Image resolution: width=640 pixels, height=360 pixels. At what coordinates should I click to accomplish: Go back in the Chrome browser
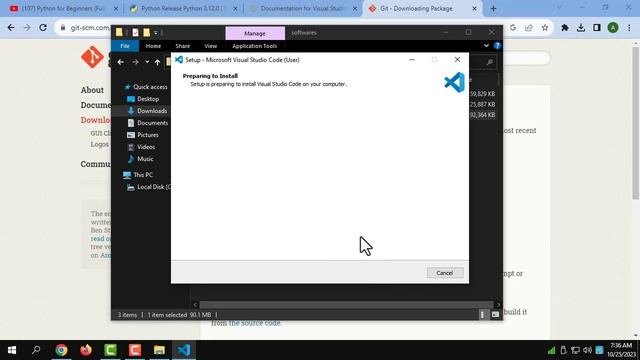pos(11,27)
